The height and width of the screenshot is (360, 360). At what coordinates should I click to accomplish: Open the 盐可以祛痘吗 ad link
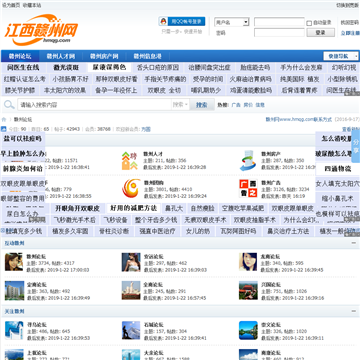point(23,139)
